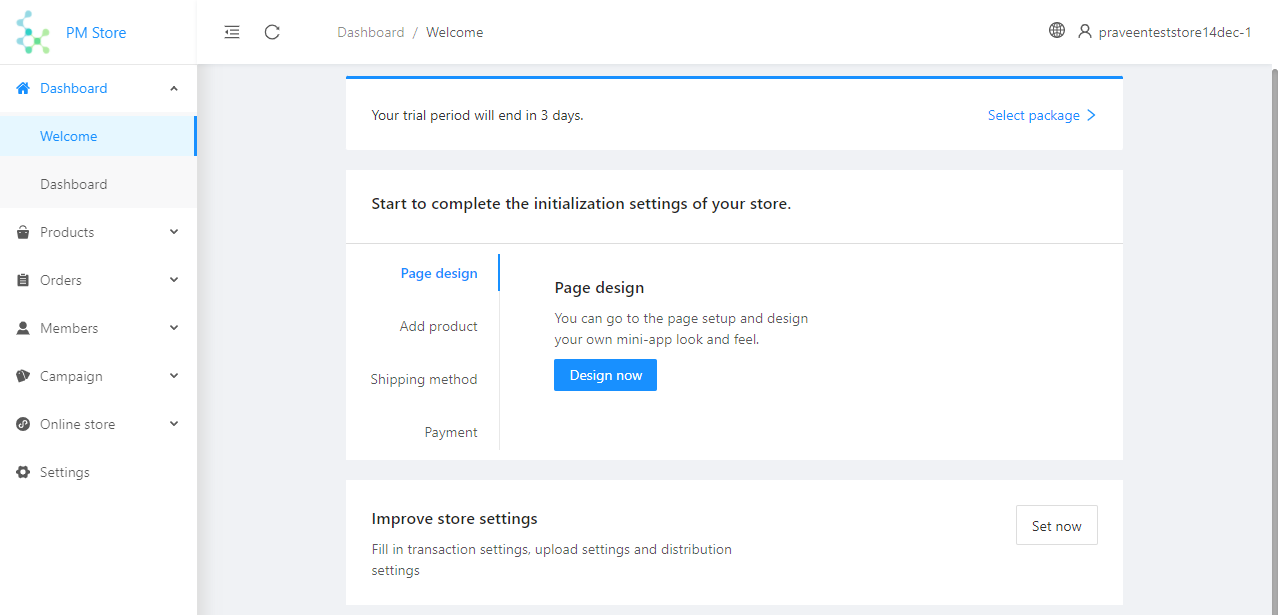This screenshot has height=615, width=1278.
Task: Expand the Products submenu arrow
Action: [174, 232]
